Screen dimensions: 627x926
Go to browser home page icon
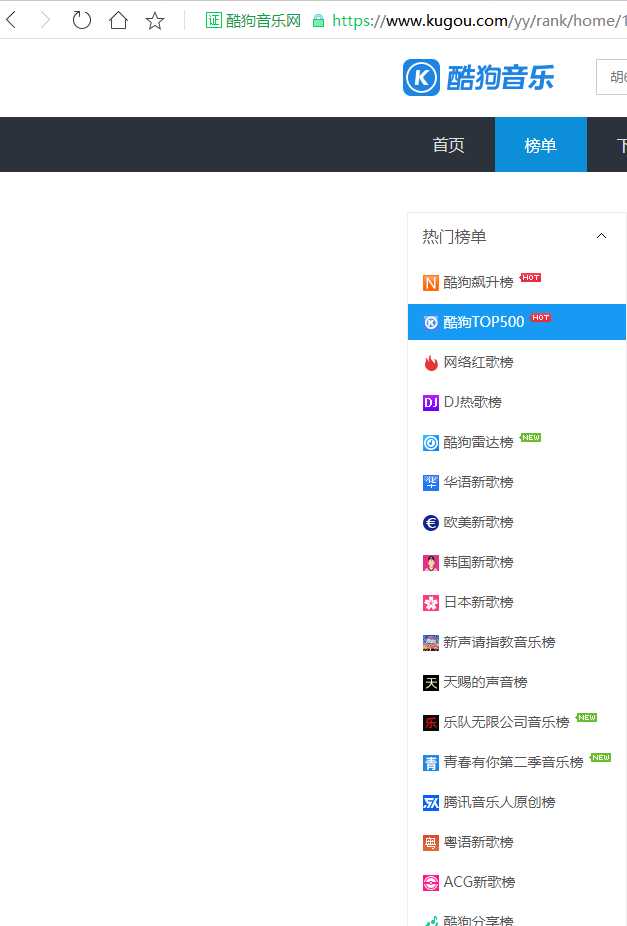click(118, 21)
